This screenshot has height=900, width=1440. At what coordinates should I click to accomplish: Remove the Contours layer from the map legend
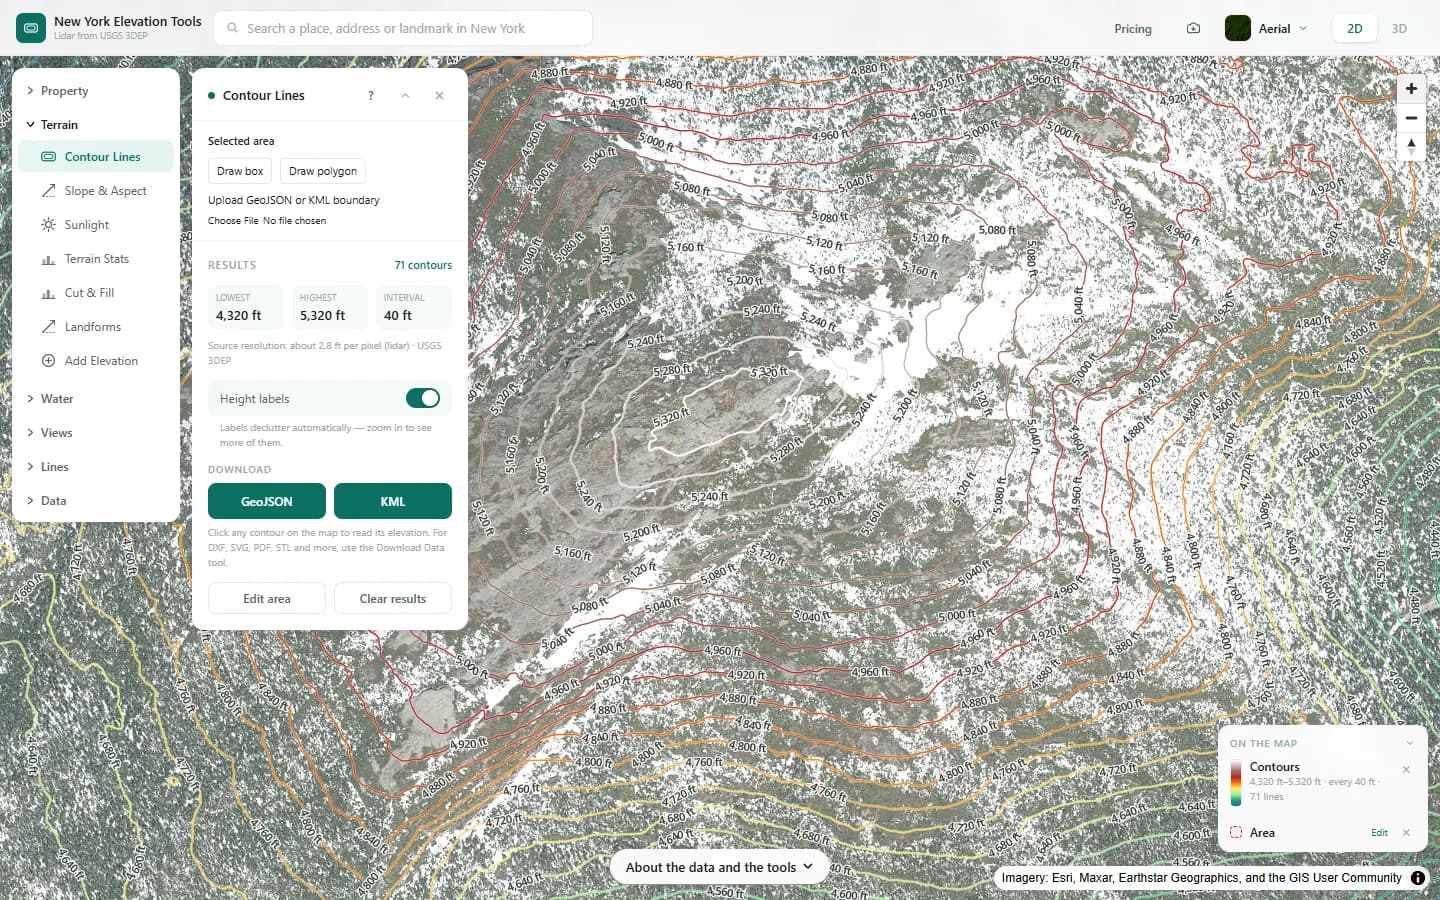tap(1406, 769)
